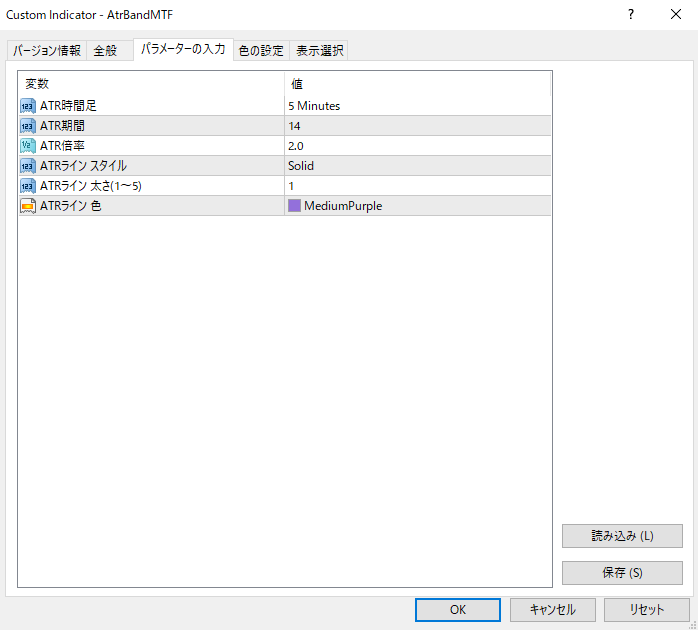Select the パラメーターの入力 tab
698x630 pixels.
183,49
